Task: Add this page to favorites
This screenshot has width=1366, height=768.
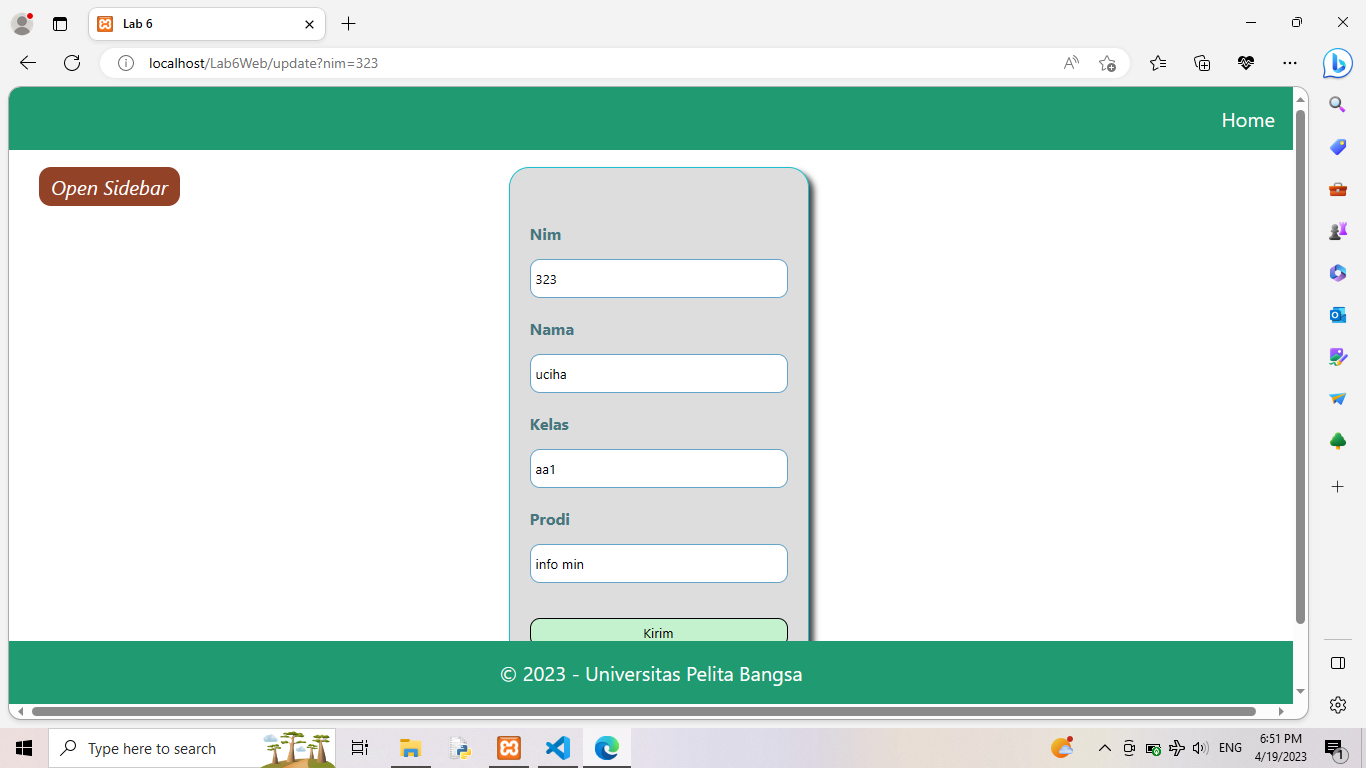Action: coord(1108,62)
